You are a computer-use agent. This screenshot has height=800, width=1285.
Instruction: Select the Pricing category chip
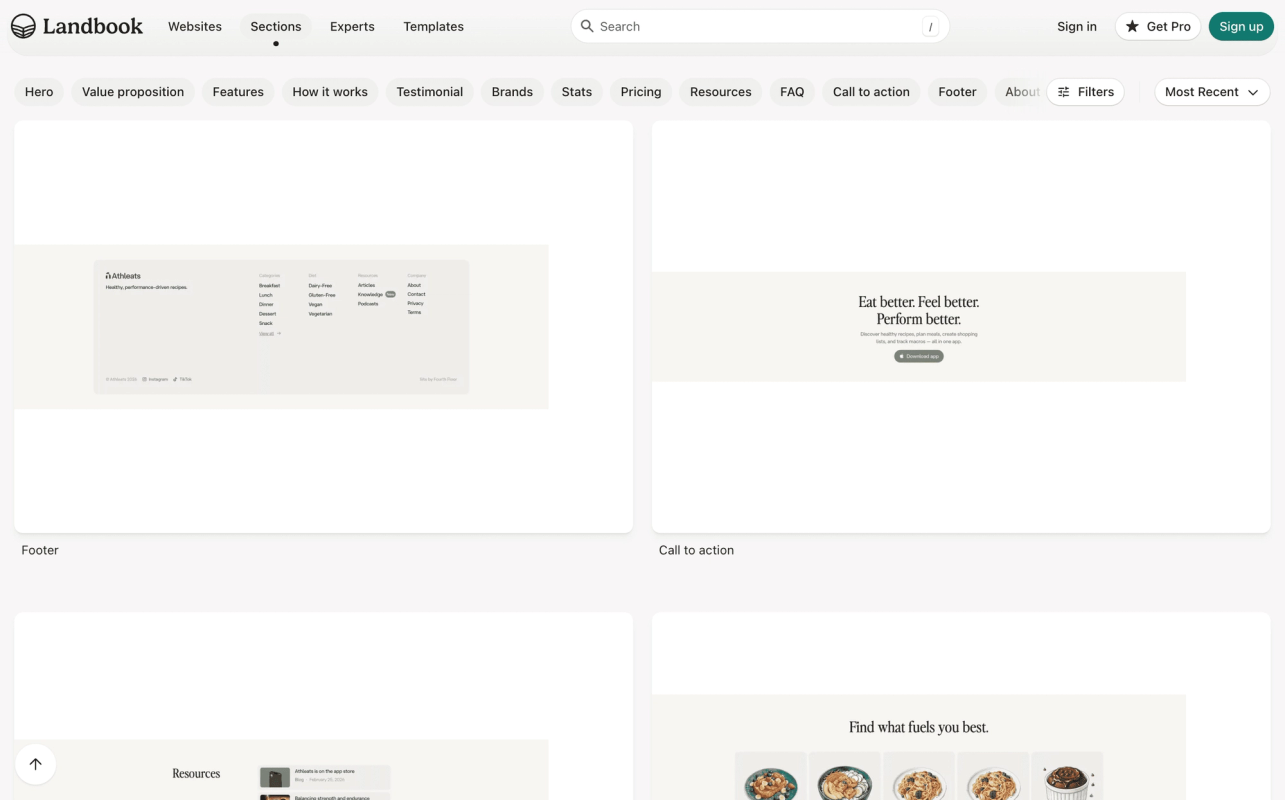coord(641,92)
